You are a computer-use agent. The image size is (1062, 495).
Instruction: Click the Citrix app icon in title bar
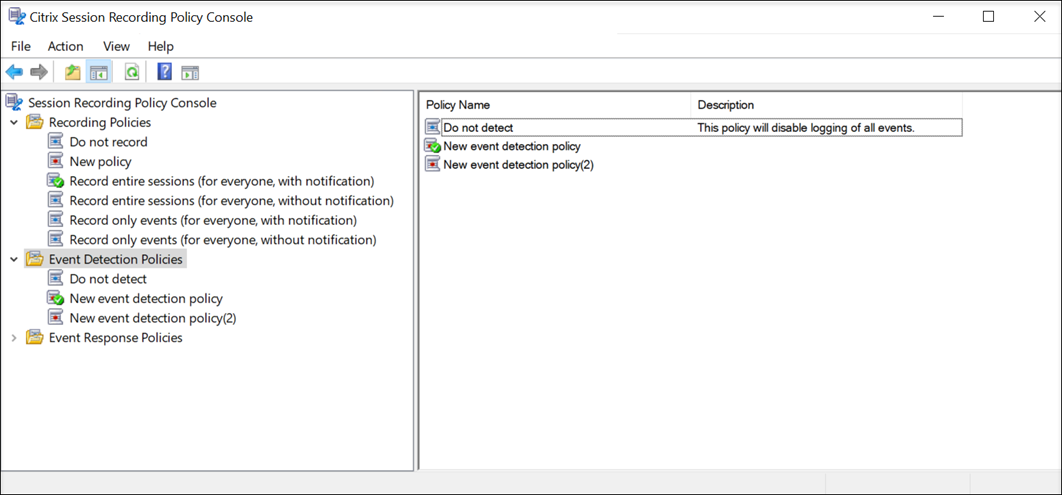point(16,17)
